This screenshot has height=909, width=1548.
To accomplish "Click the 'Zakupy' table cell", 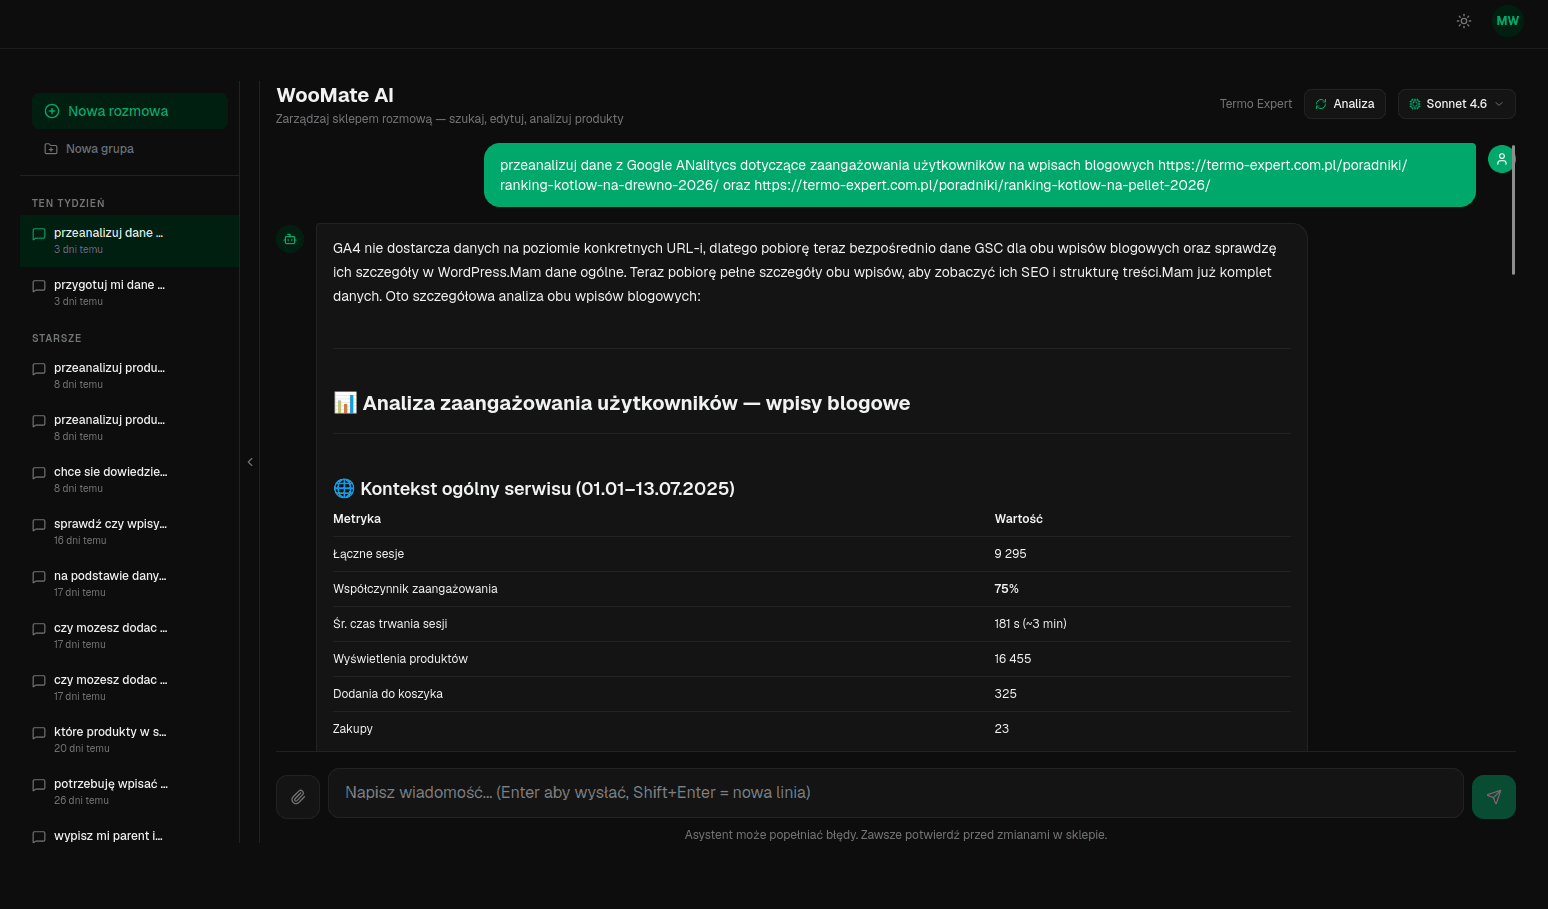I will click(x=353, y=729).
